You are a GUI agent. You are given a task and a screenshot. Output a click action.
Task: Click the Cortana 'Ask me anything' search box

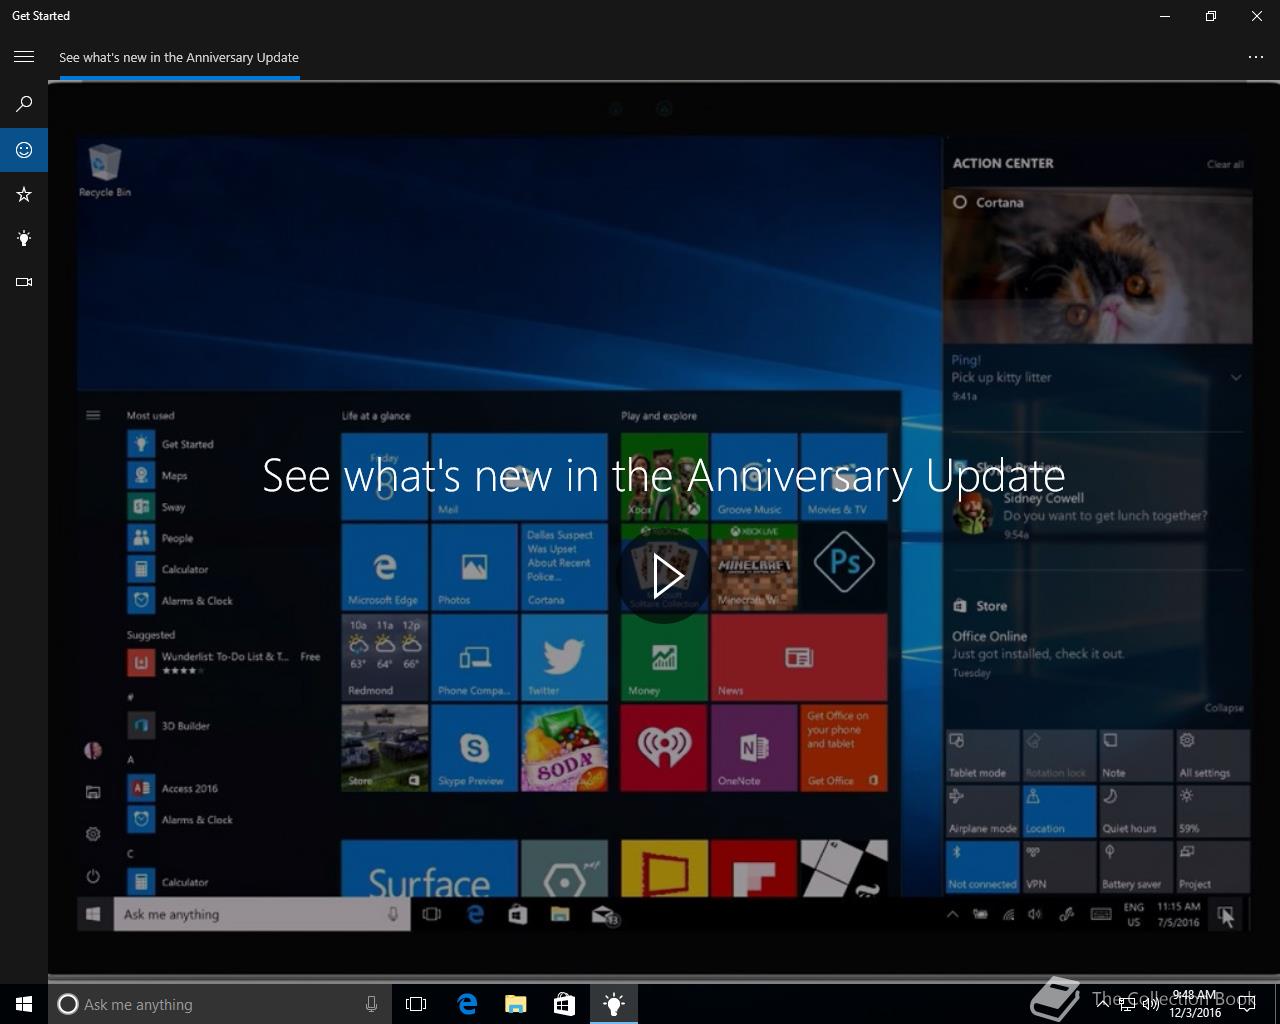[219, 1004]
